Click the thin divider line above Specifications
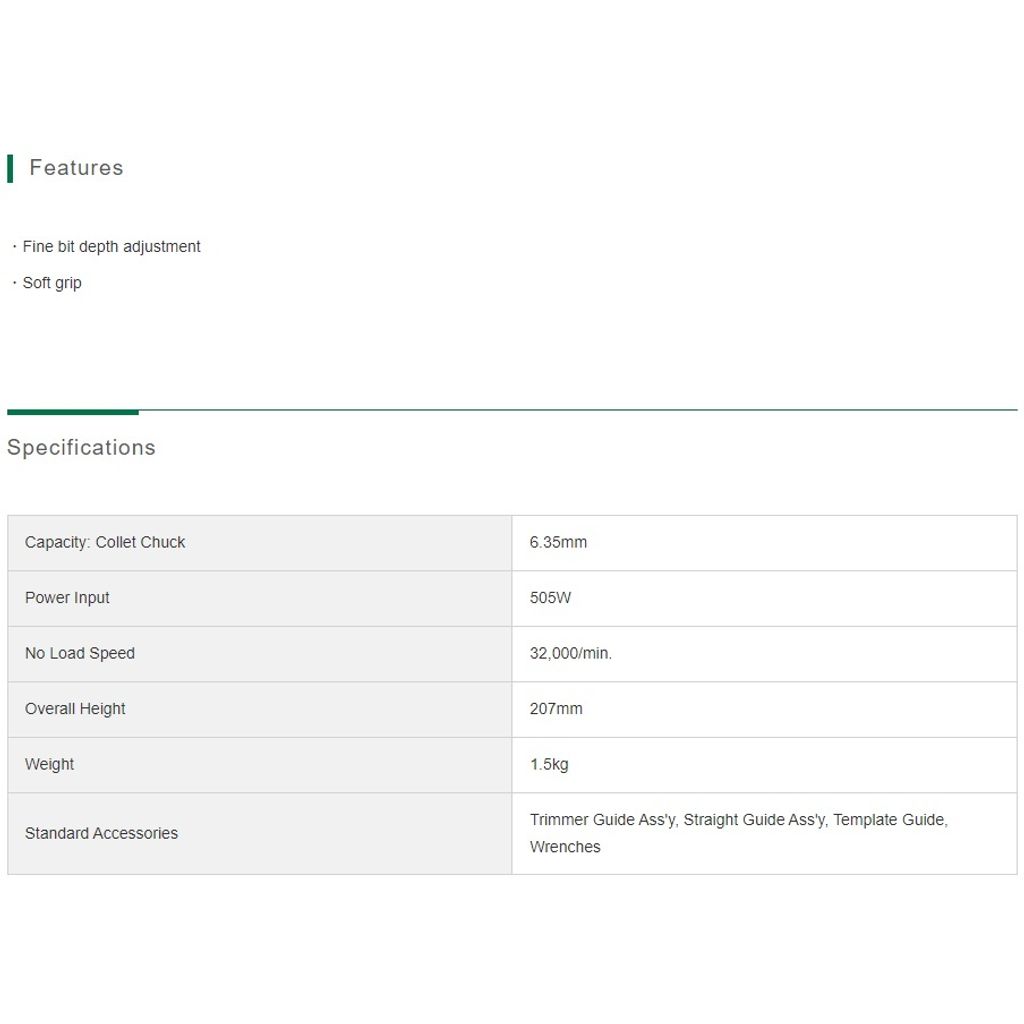The height and width of the screenshot is (1024, 1024). tap(578, 410)
